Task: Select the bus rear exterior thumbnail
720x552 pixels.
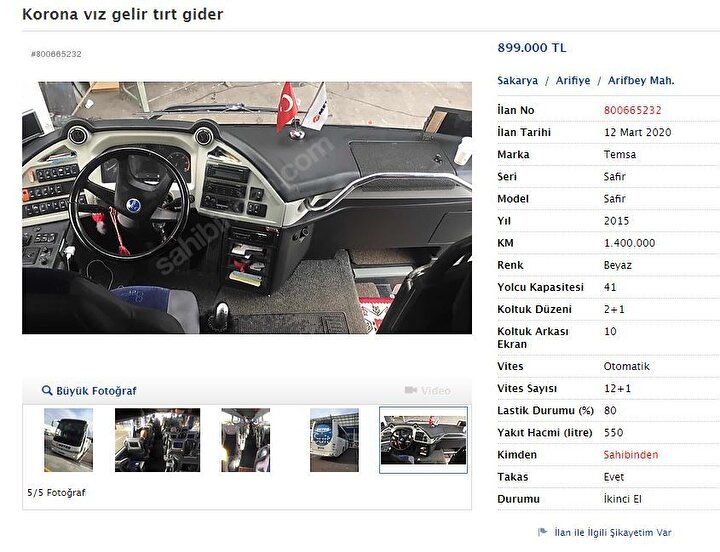Action: pyautogui.click(x=334, y=440)
